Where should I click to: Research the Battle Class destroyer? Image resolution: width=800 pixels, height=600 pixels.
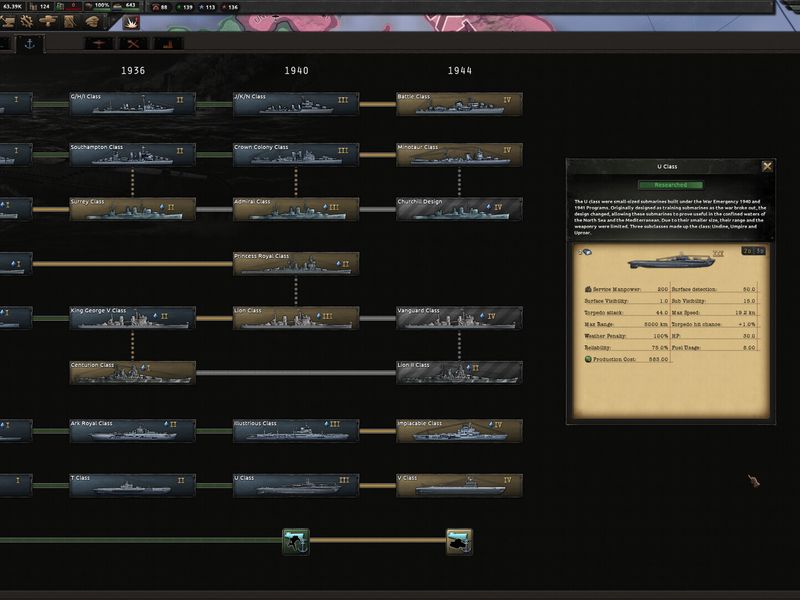459,104
